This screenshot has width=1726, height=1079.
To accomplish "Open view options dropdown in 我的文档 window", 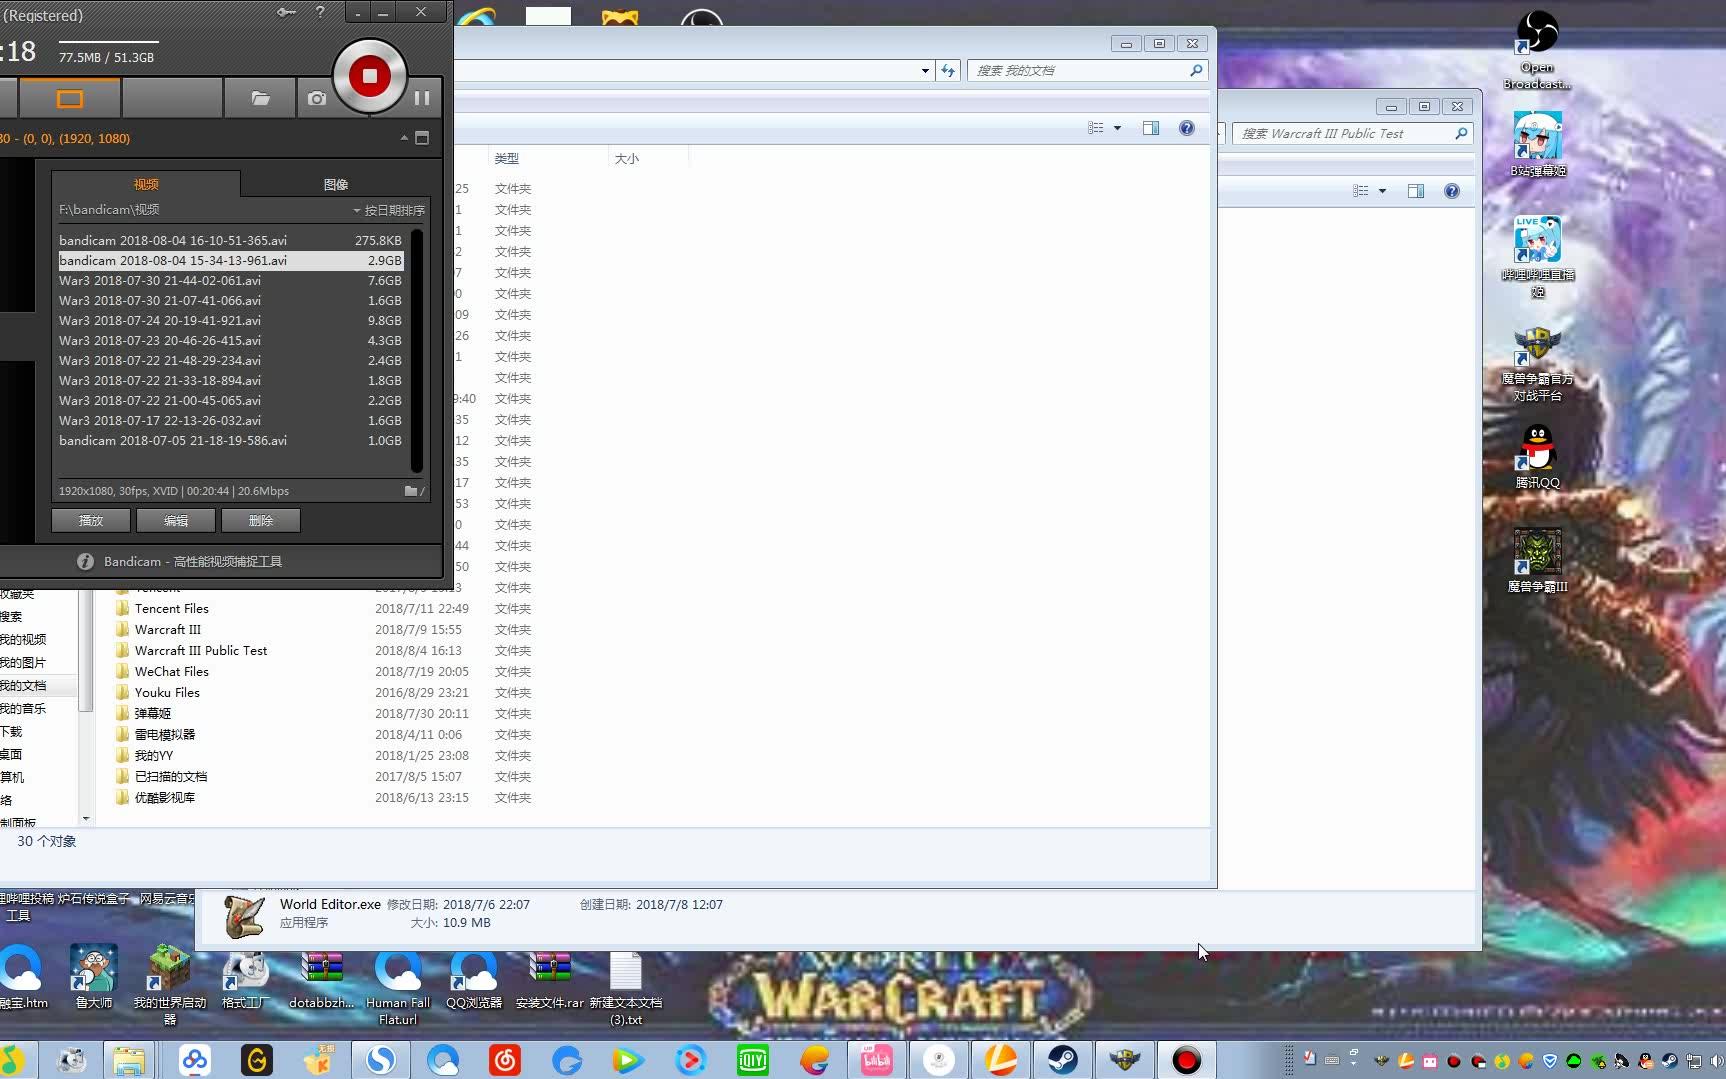I will [x=1117, y=128].
